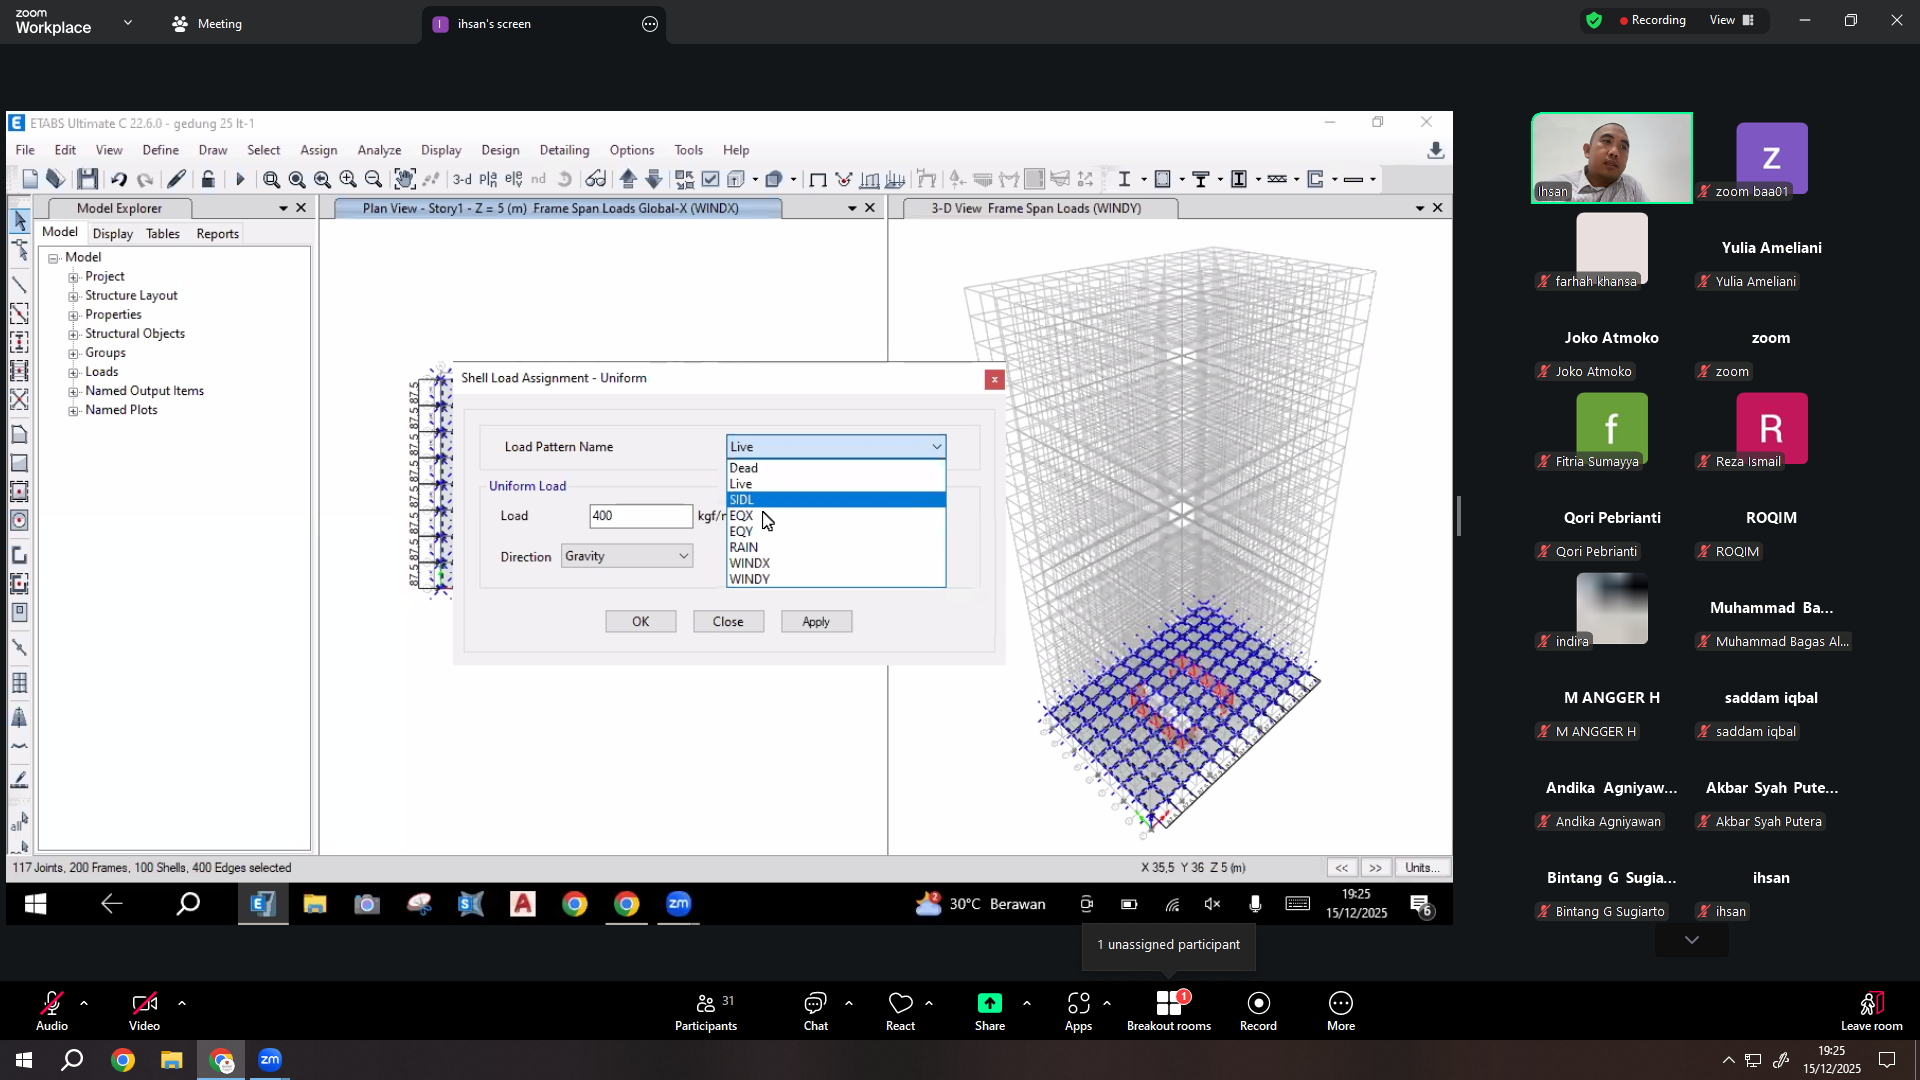Expand the Named Output Items tree node
This screenshot has height=1080, width=1920.
click(x=73, y=391)
